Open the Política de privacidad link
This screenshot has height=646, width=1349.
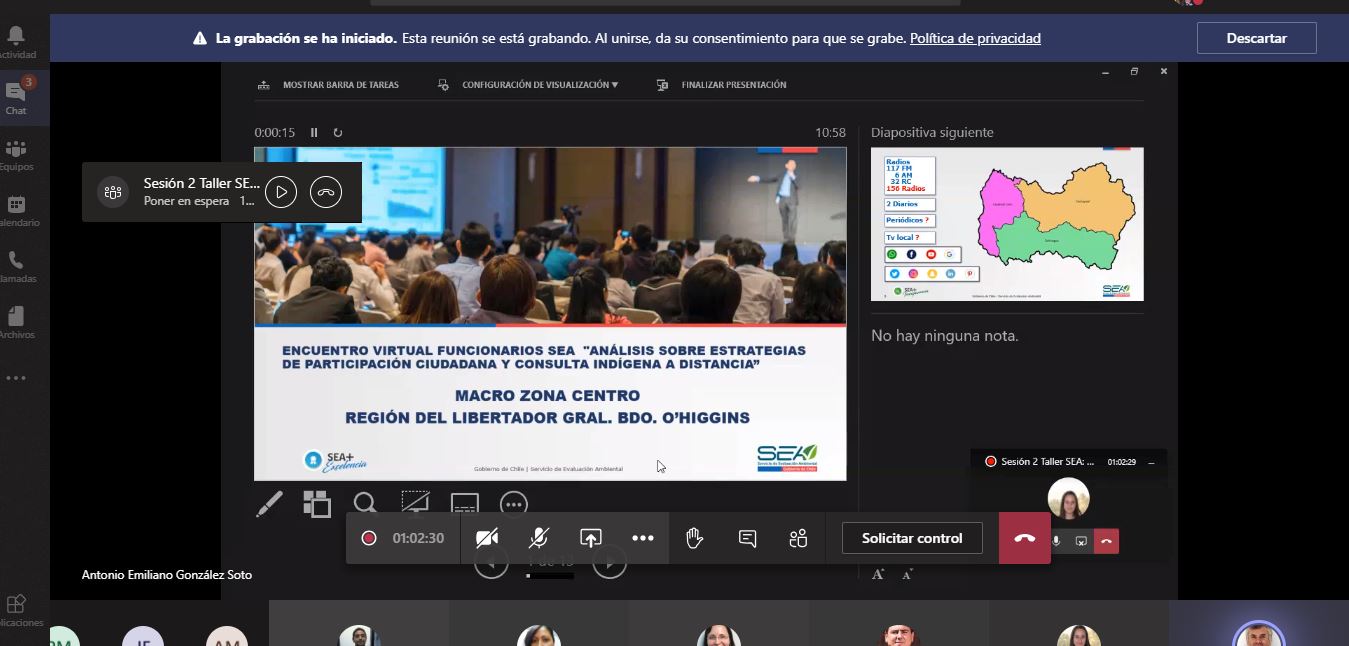tap(975, 38)
